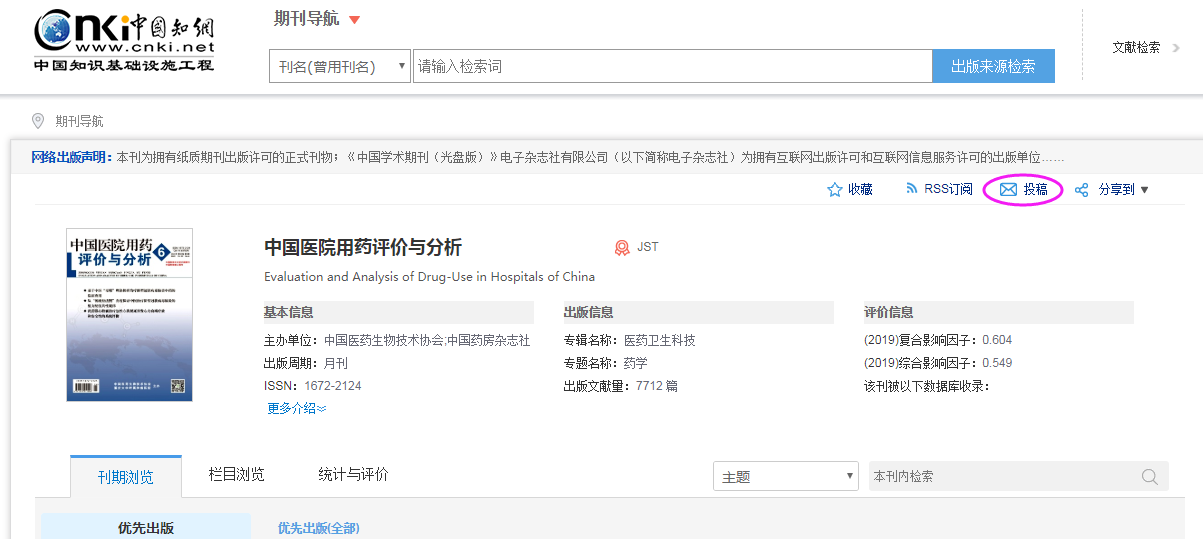
Task: Click the 专题名称 药学 text
Action: (x=606, y=363)
